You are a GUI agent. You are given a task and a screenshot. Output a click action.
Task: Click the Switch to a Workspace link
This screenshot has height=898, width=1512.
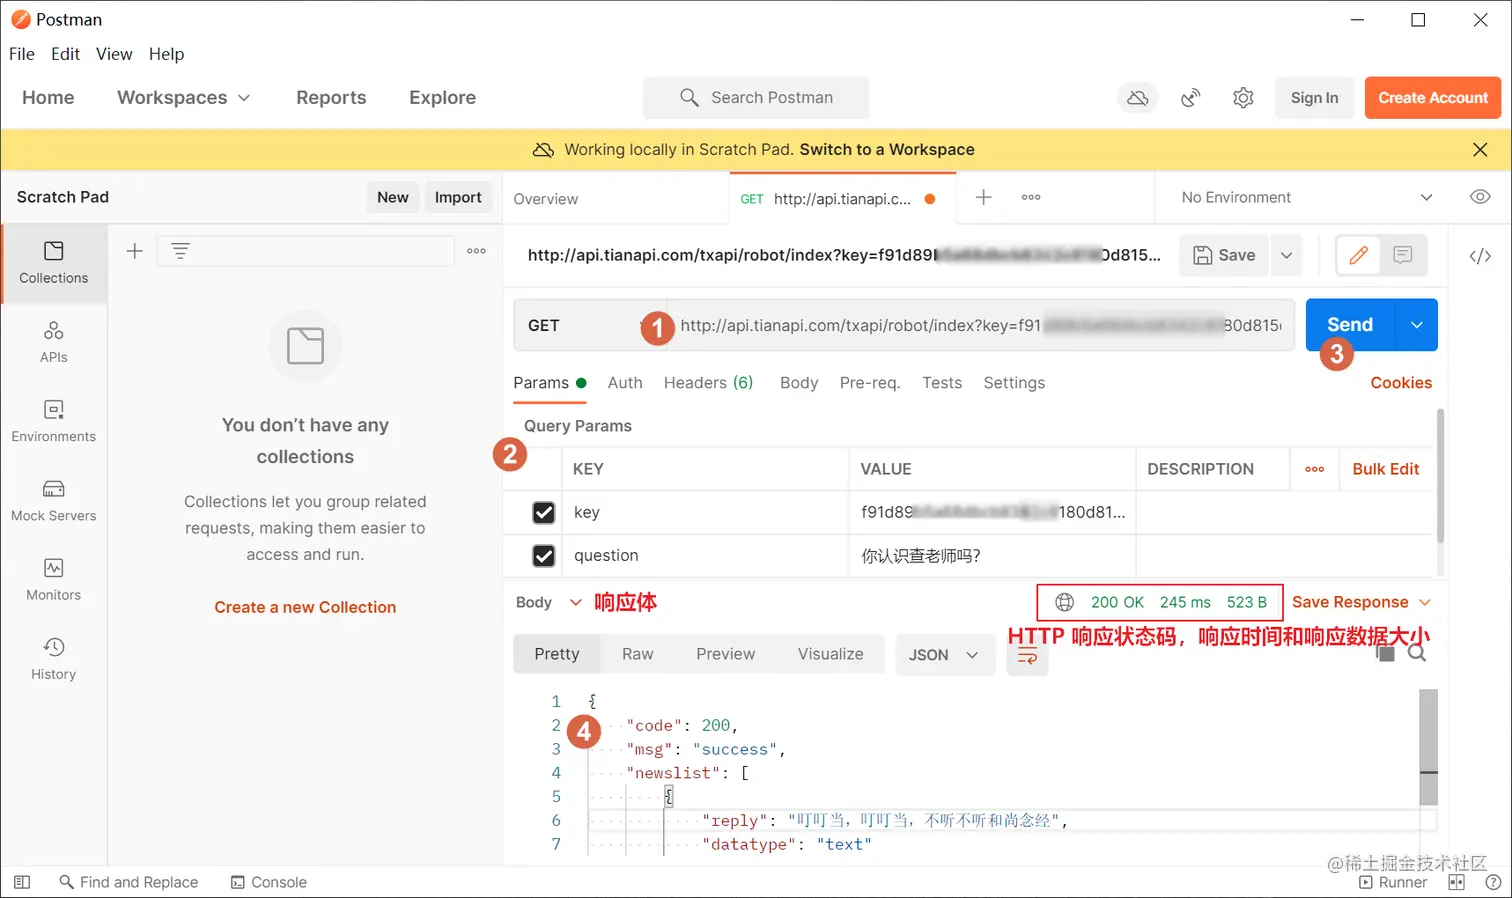coord(887,149)
